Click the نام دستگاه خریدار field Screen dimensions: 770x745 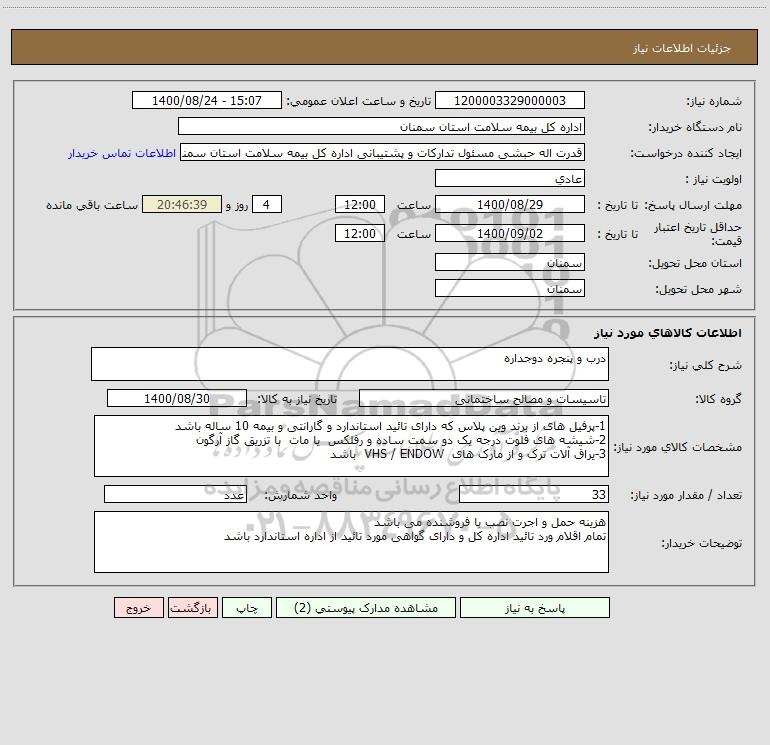point(381,126)
